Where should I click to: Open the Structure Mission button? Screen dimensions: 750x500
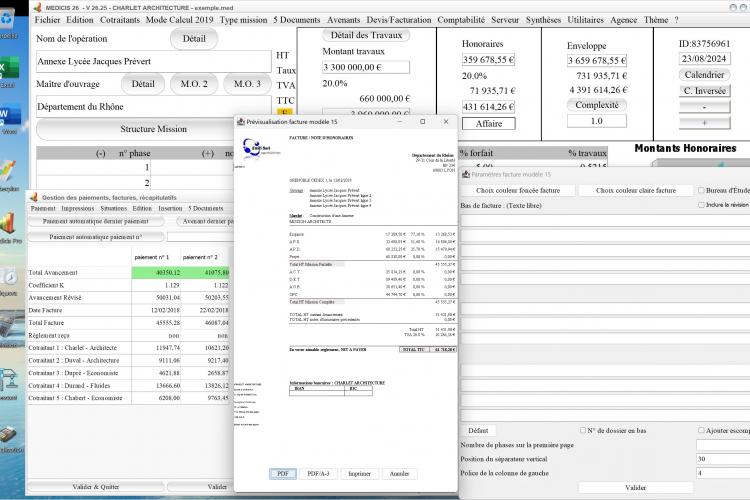[x=153, y=129]
